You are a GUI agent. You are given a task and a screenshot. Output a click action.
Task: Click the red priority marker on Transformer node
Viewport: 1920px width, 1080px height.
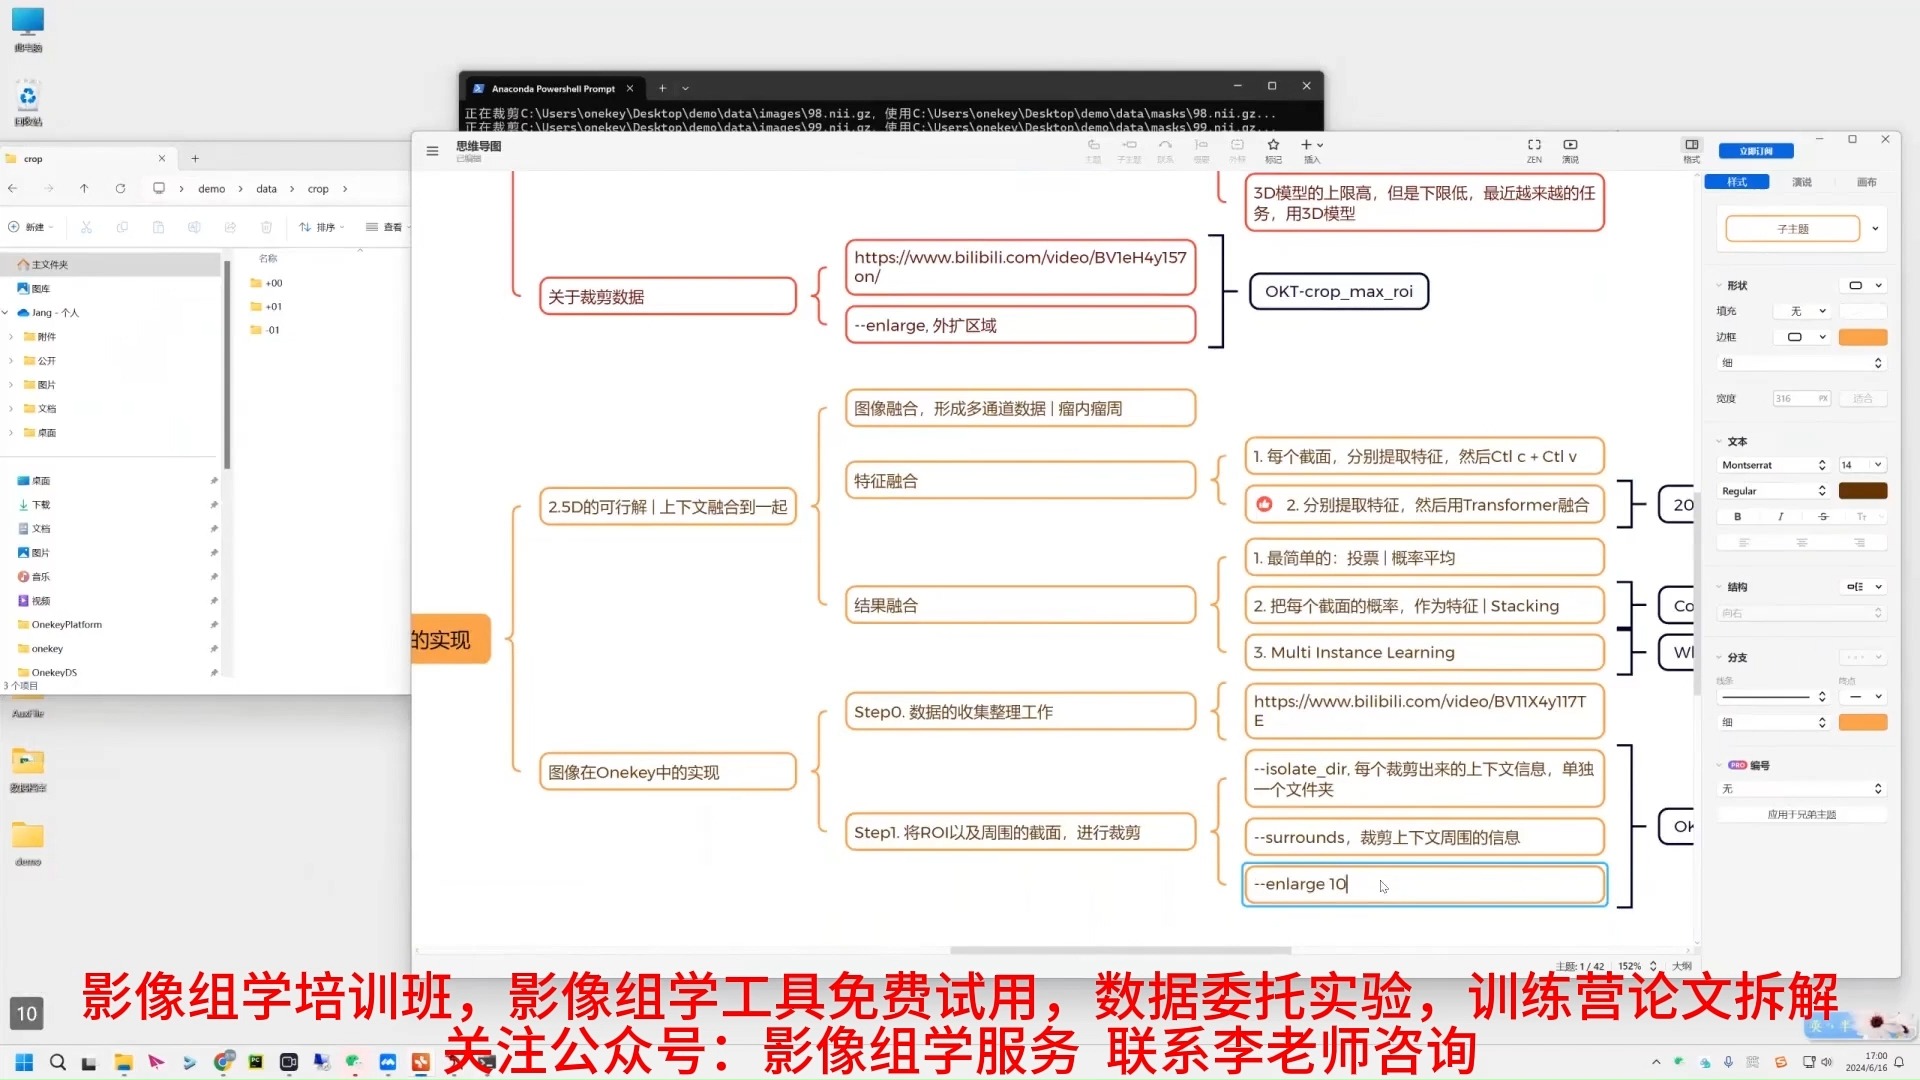pos(1264,505)
